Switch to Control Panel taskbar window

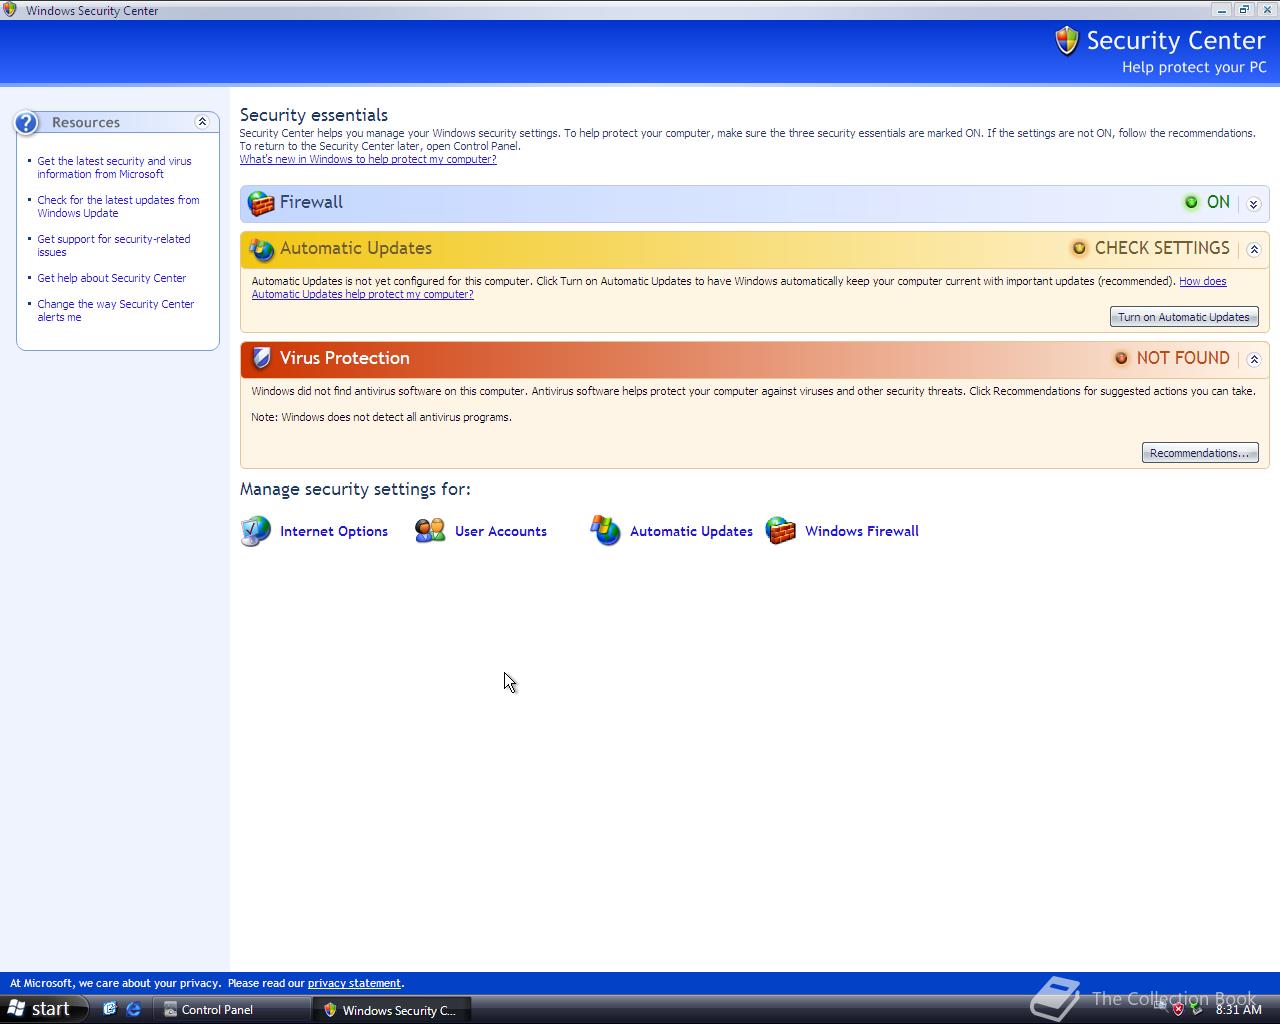click(x=232, y=1009)
